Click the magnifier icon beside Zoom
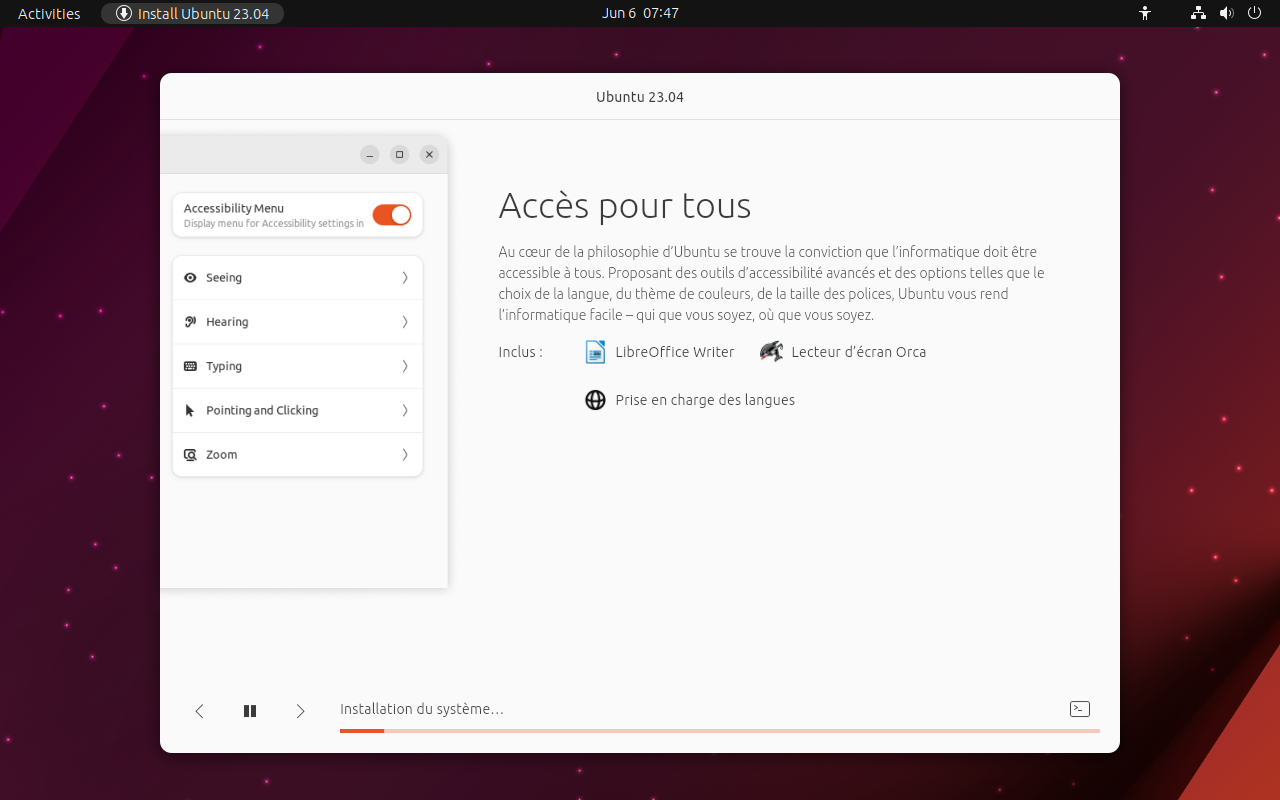Screen dimensions: 1280x800 [190, 455]
